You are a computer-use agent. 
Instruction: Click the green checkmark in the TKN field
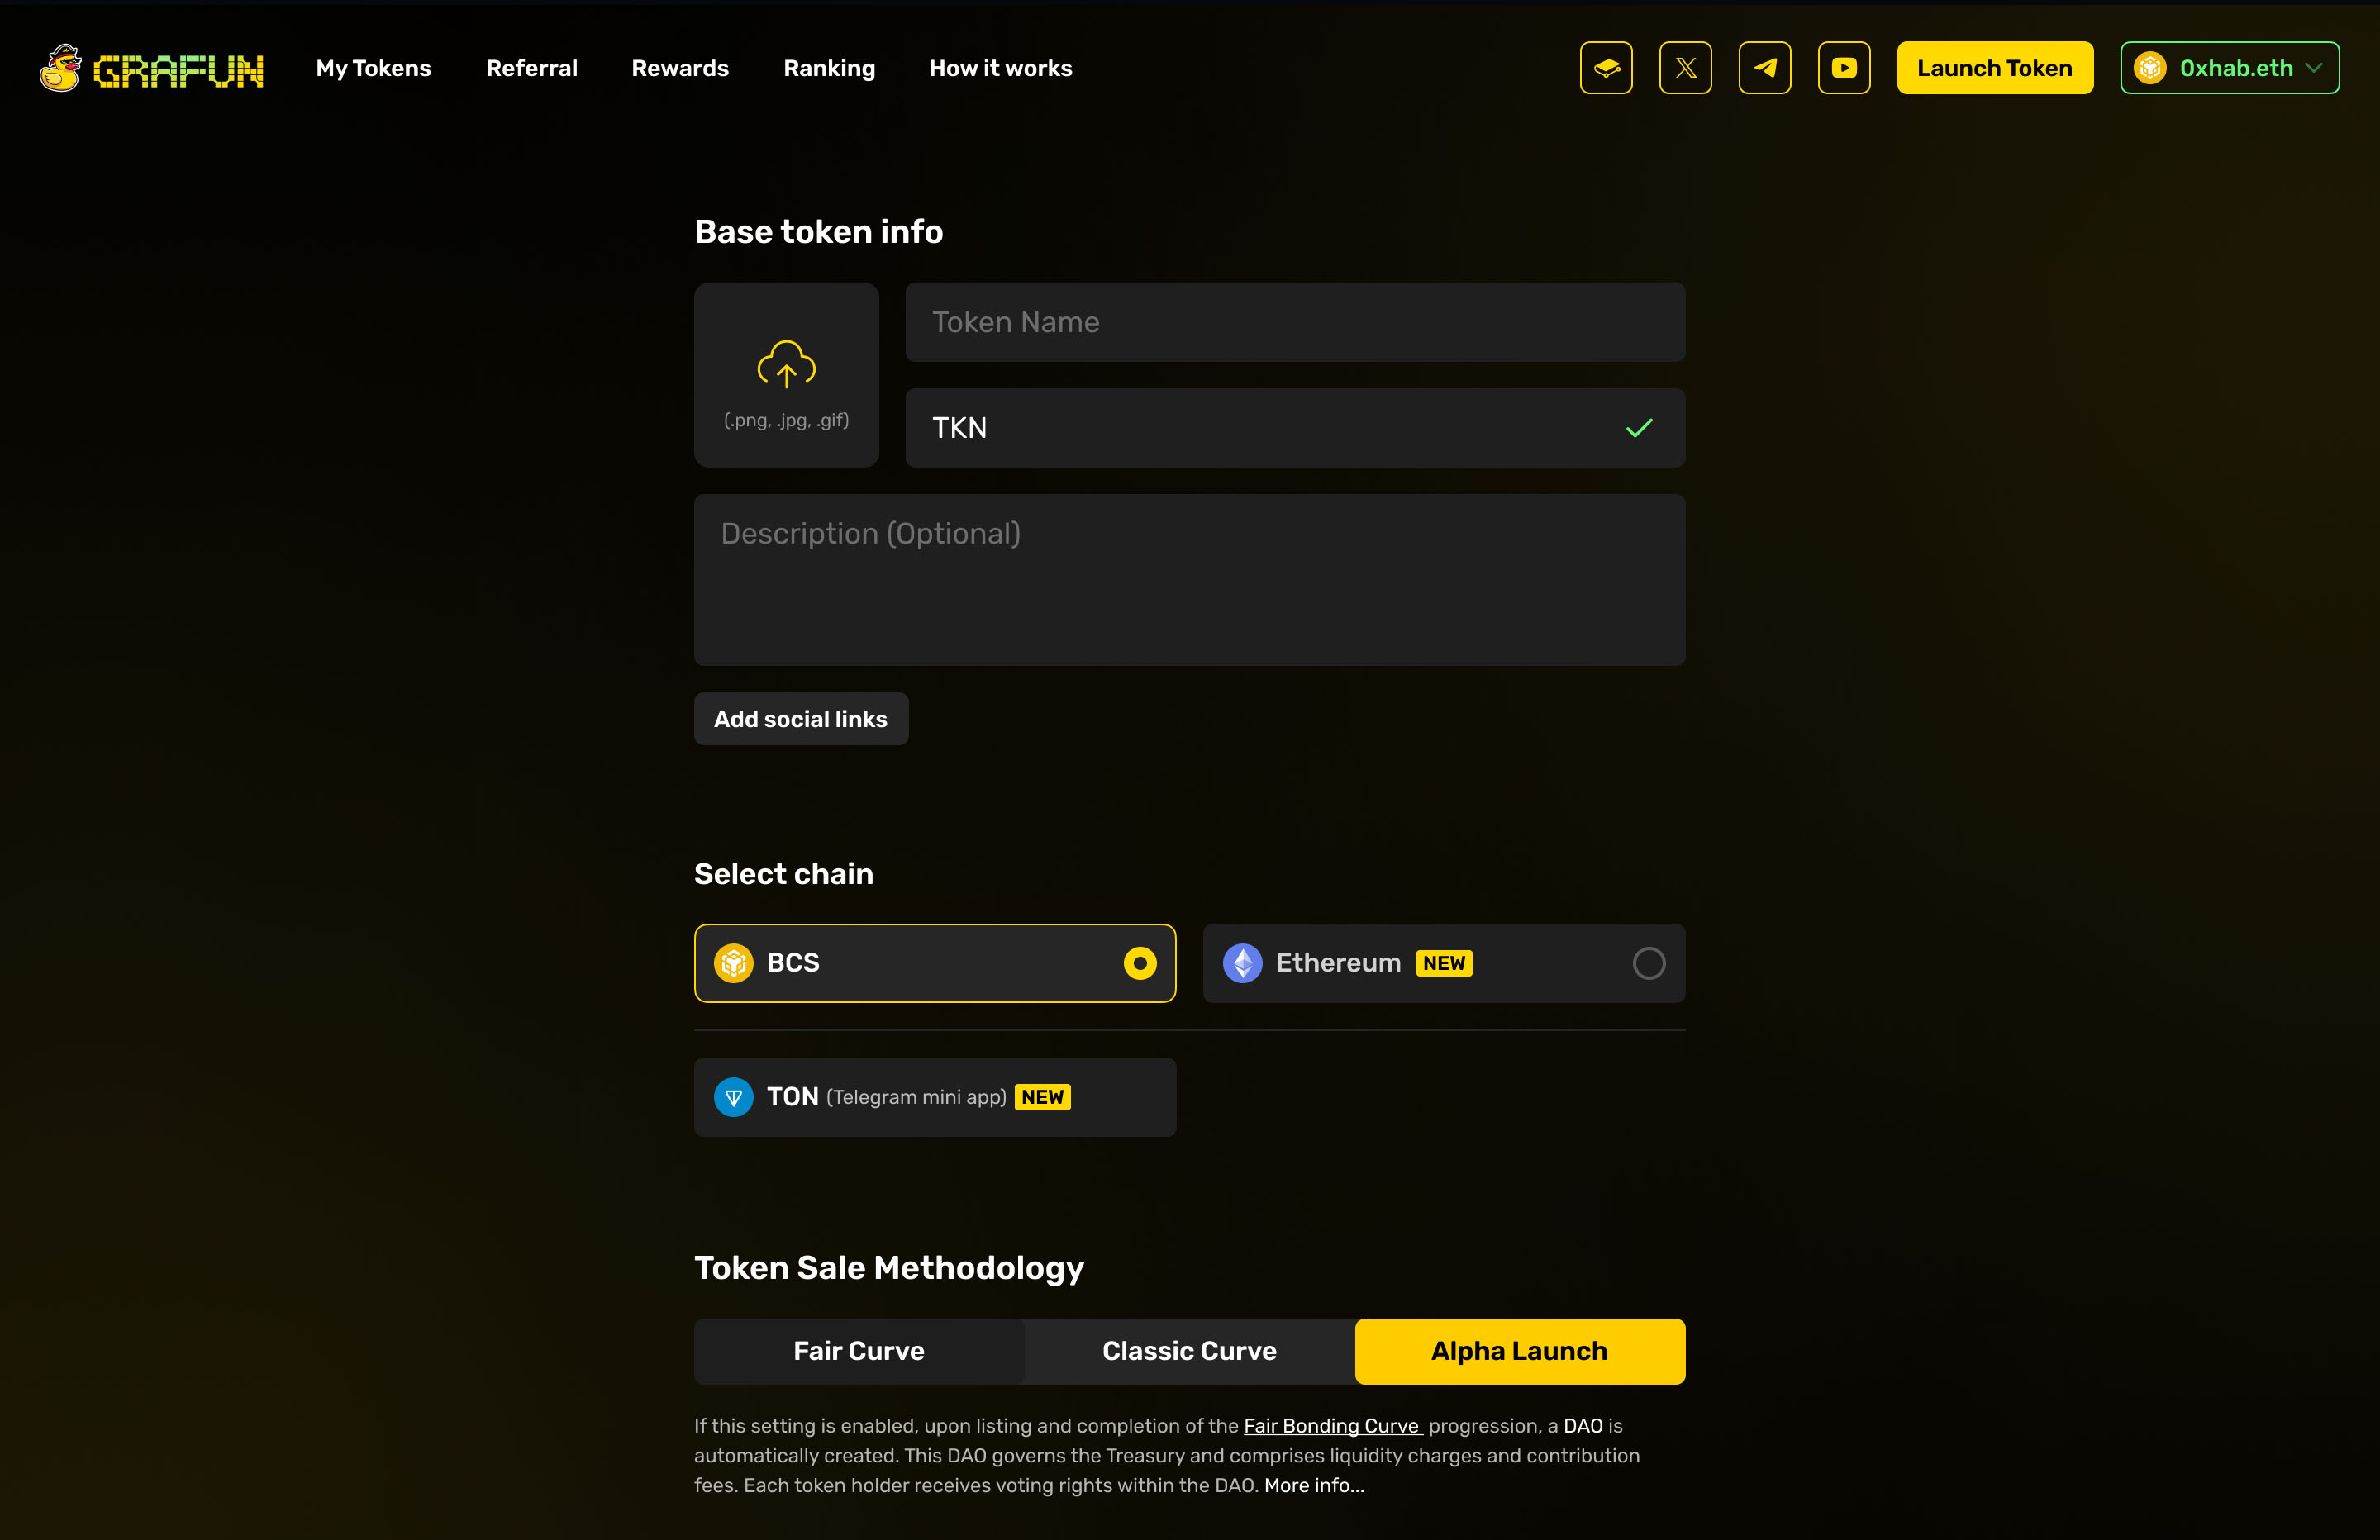click(x=1639, y=428)
